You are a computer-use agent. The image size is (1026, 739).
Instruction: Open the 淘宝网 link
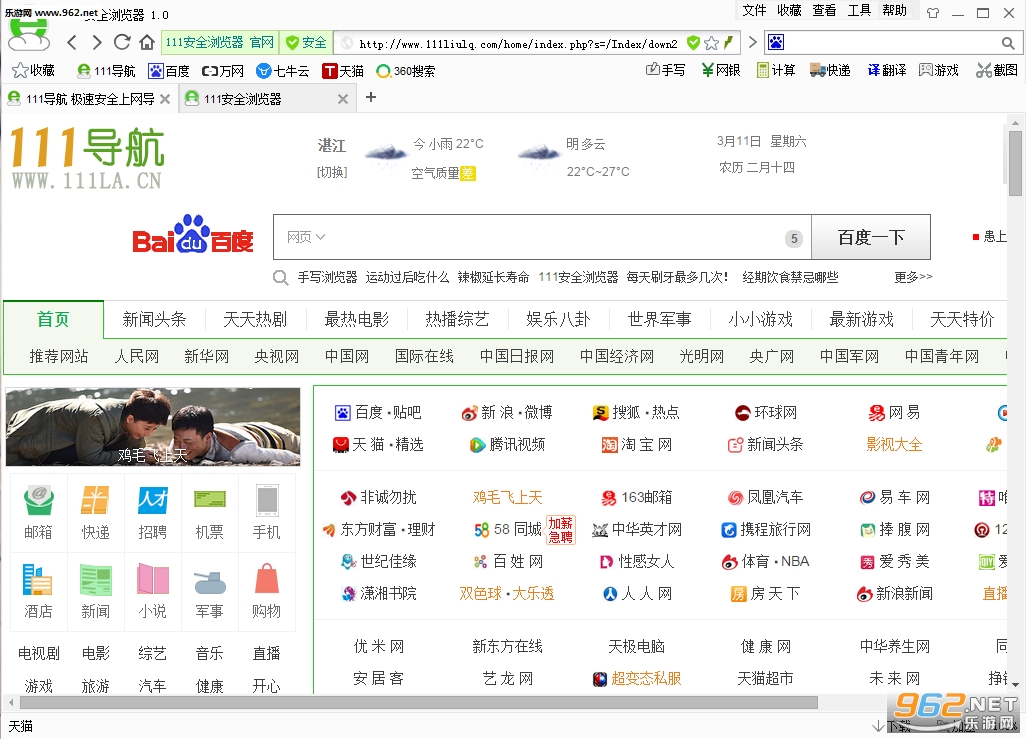point(637,444)
